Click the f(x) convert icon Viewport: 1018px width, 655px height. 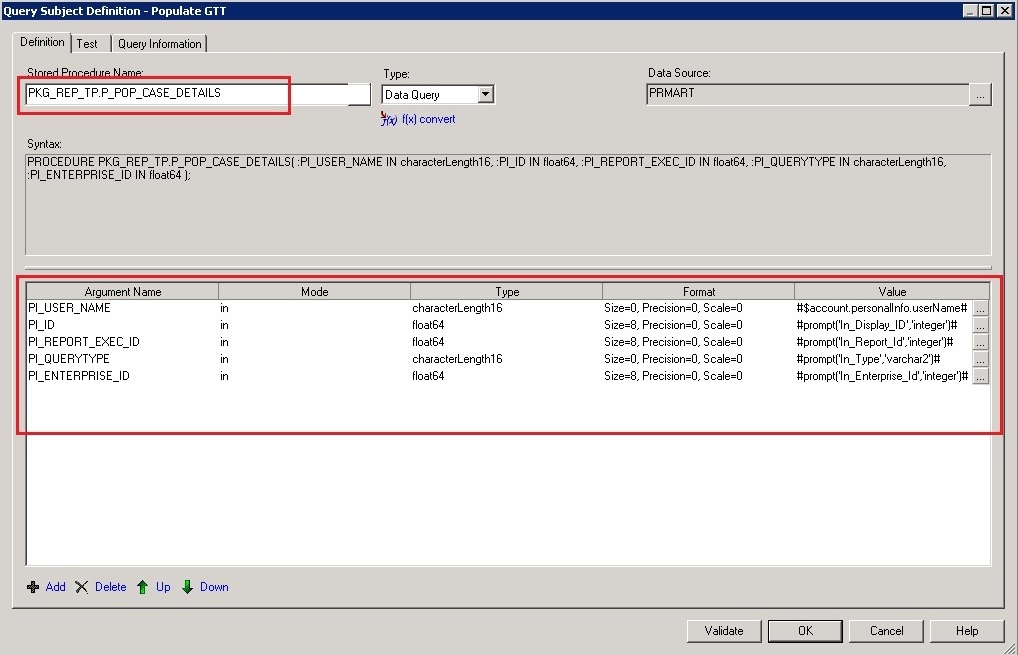(388, 119)
